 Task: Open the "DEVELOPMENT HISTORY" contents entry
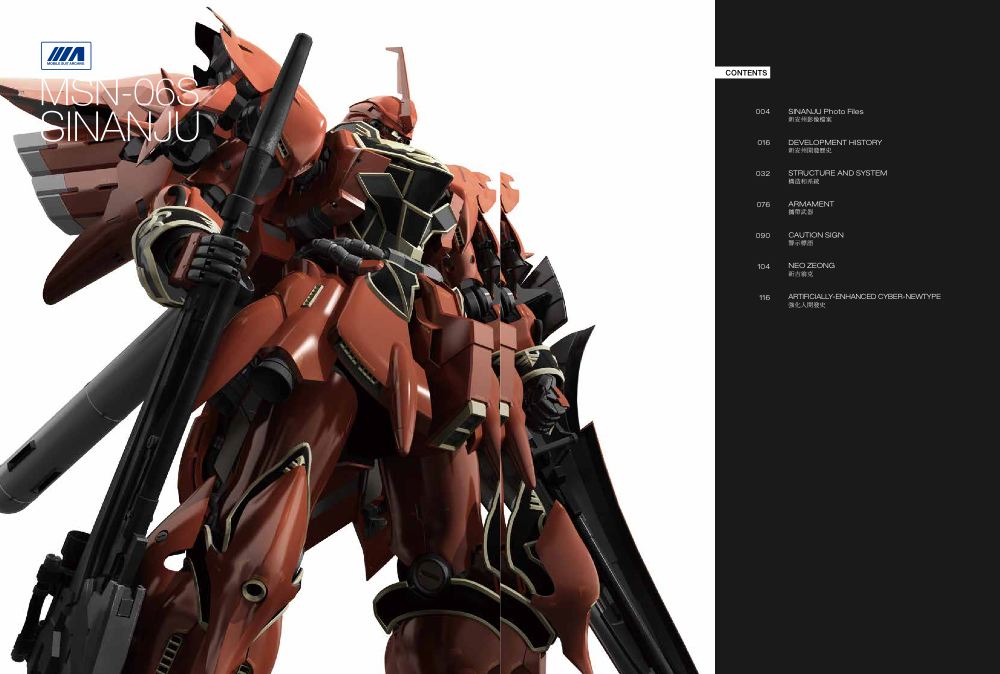pos(835,142)
